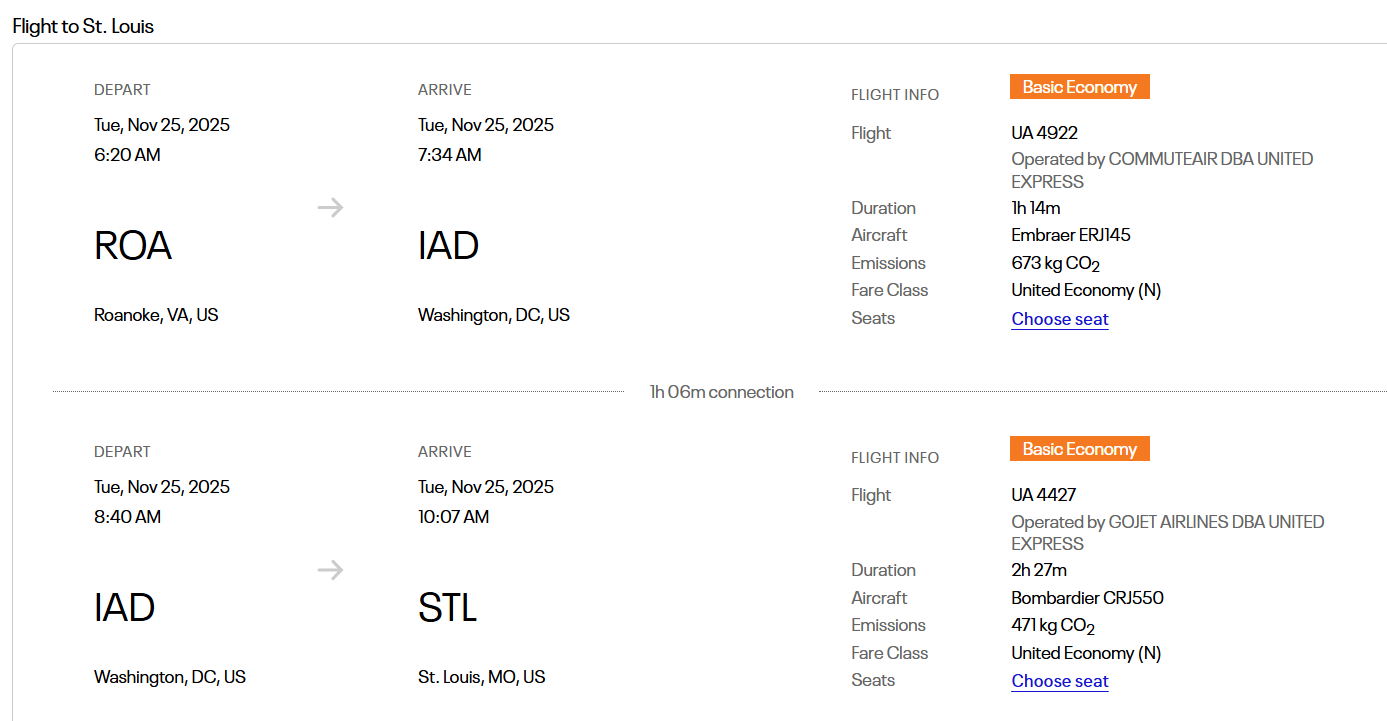Click 673 kg CO2 emissions value
The height and width of the screenshot is (721, 1387).
point(1055,264)
